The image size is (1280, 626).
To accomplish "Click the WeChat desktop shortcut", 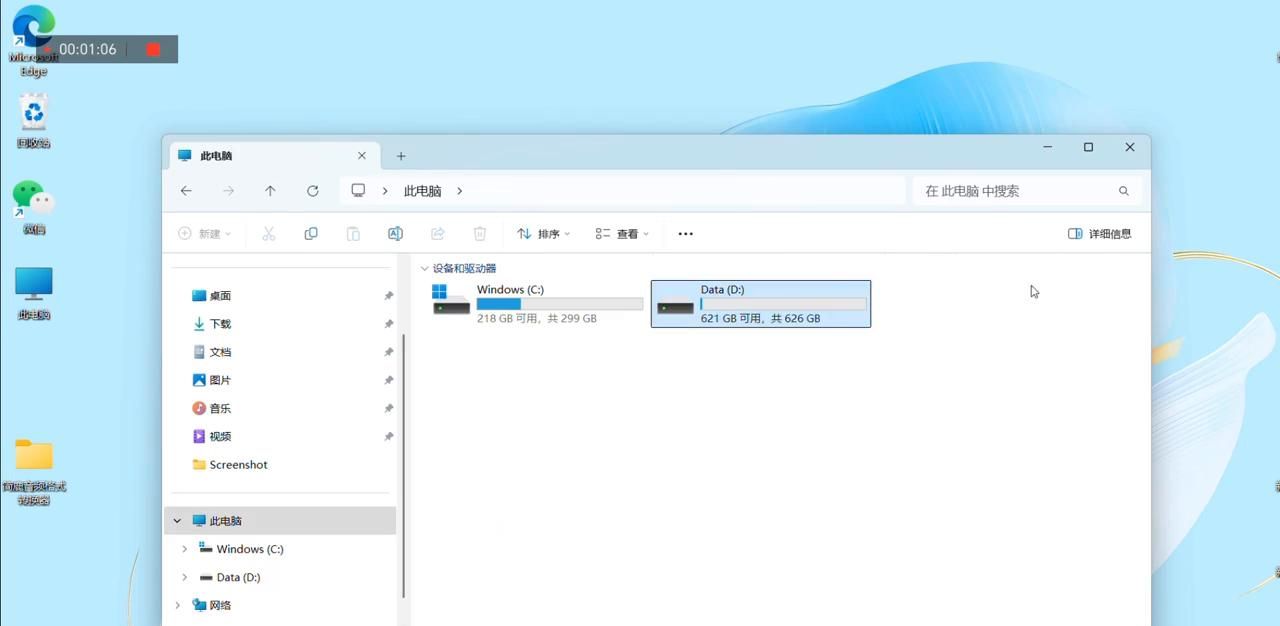I will point(34,207).
